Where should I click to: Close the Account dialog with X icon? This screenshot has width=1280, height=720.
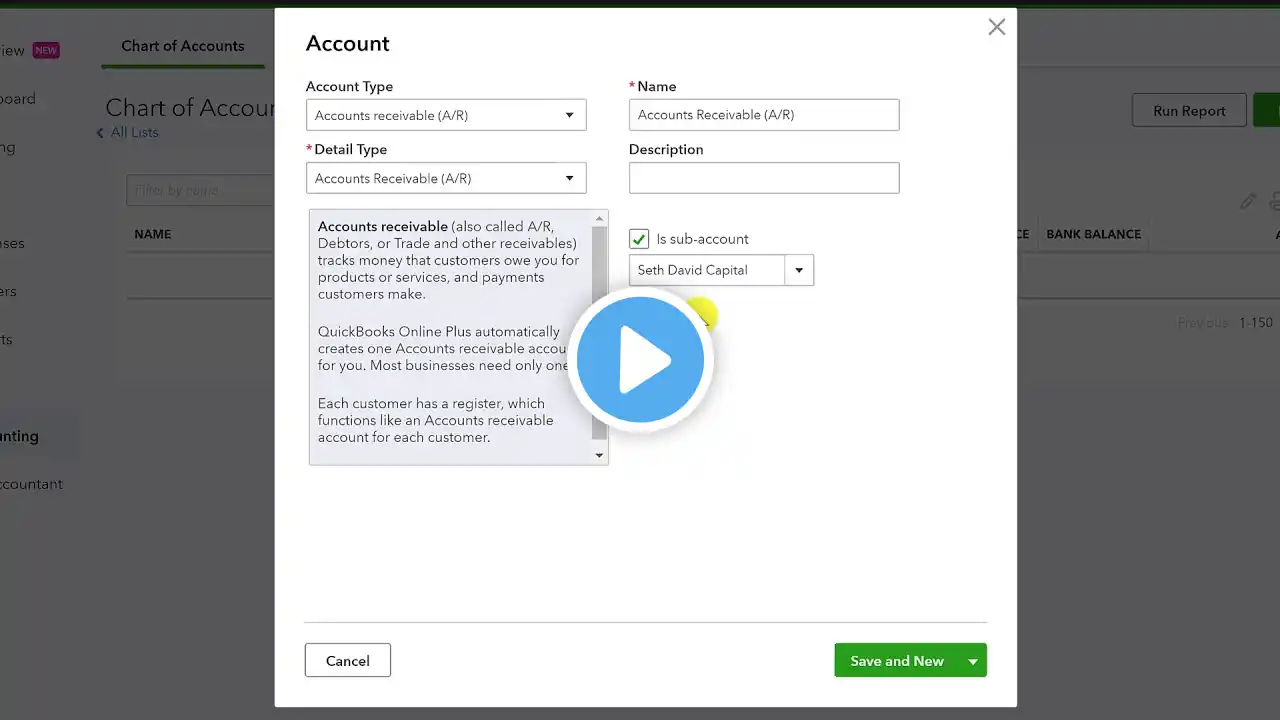(x=996, y=28)
